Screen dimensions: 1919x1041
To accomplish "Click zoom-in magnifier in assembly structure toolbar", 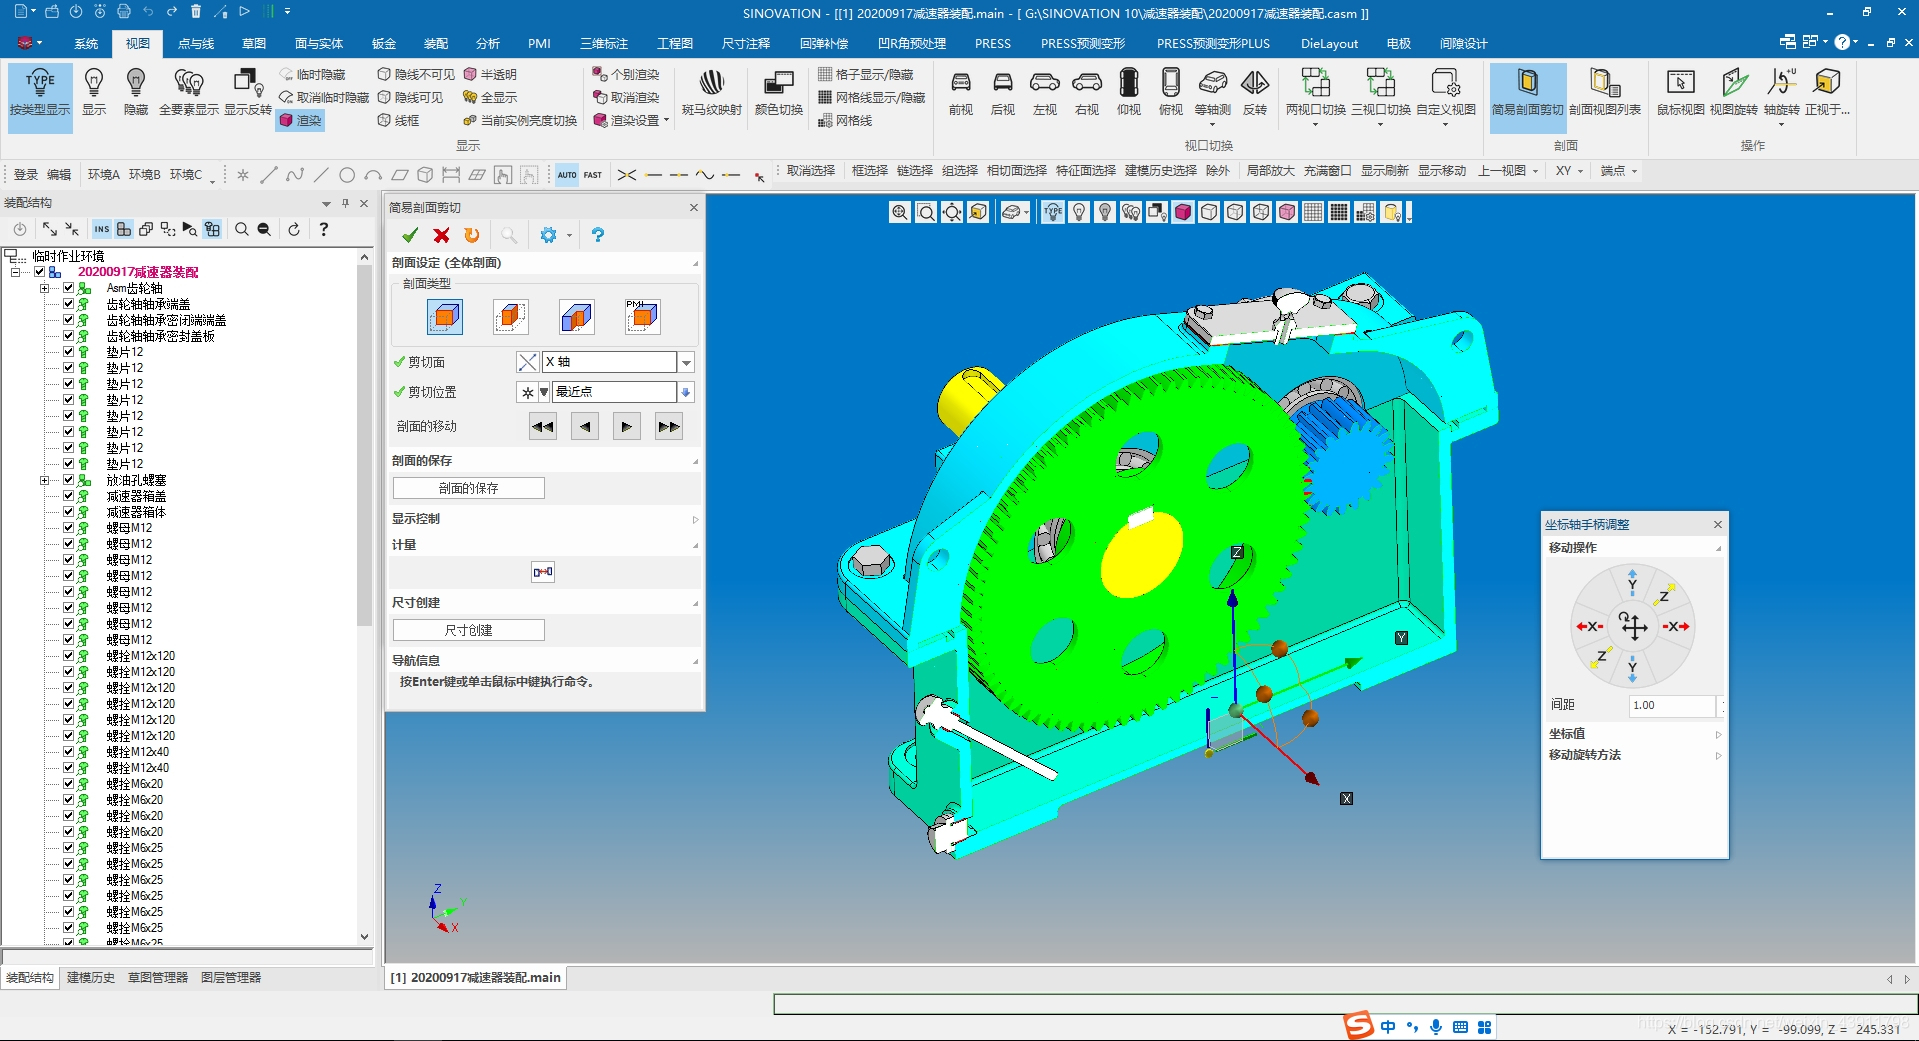I will (242, 229).
